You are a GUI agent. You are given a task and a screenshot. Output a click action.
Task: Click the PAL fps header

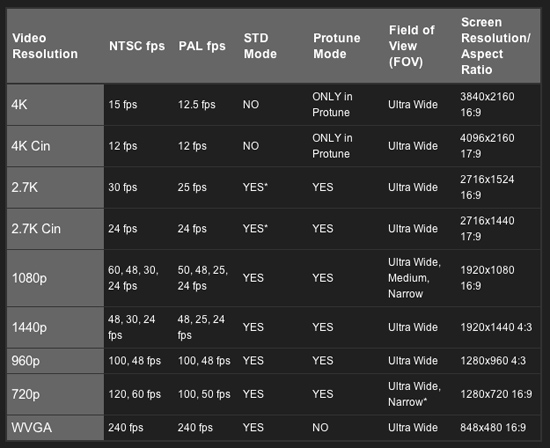tap(202, 46)
